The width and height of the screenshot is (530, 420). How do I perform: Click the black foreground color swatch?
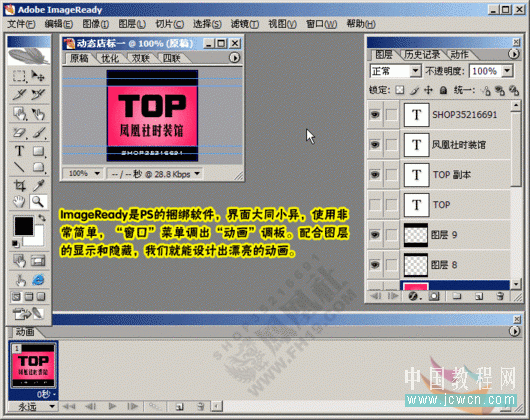click(24, 226)
